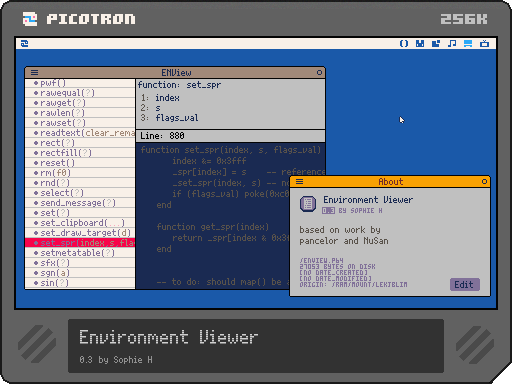Open the music/SFX editor note icon
Image resolution: width=512 pixels, height=384 pixels.
(x=452, y=44)
